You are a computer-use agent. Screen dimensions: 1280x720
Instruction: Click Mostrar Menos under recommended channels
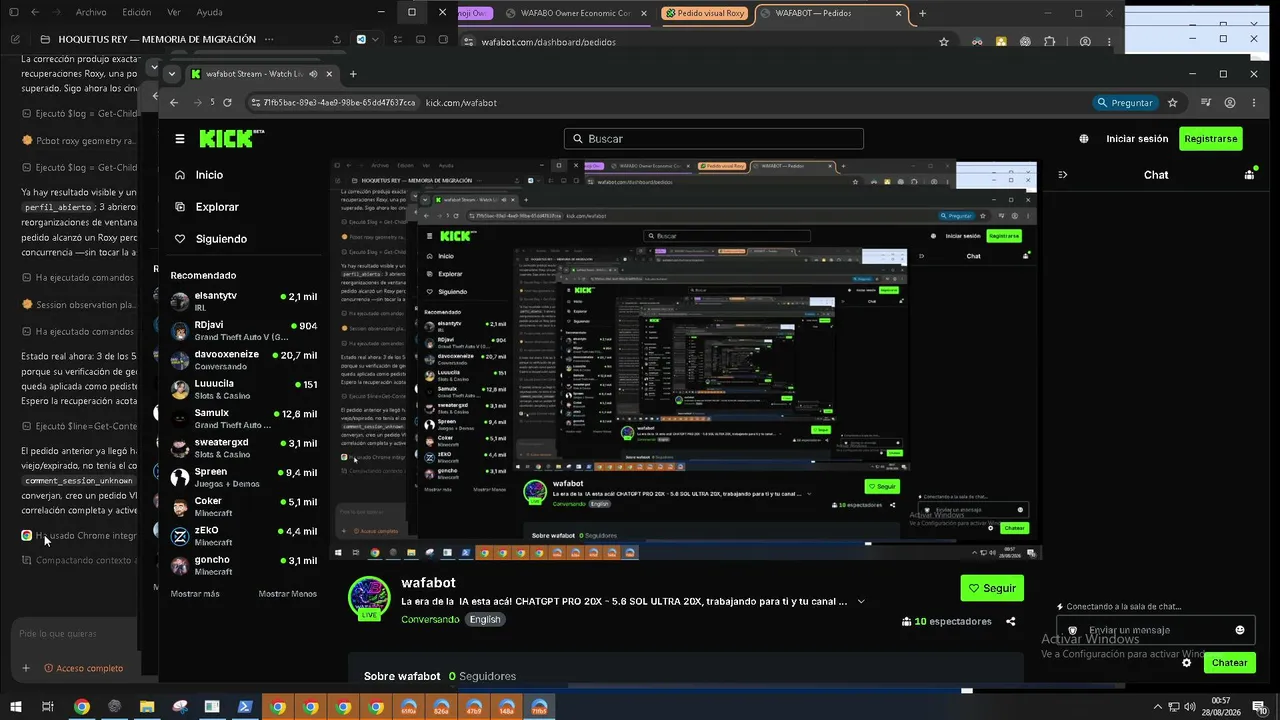(x=288, y=594)
